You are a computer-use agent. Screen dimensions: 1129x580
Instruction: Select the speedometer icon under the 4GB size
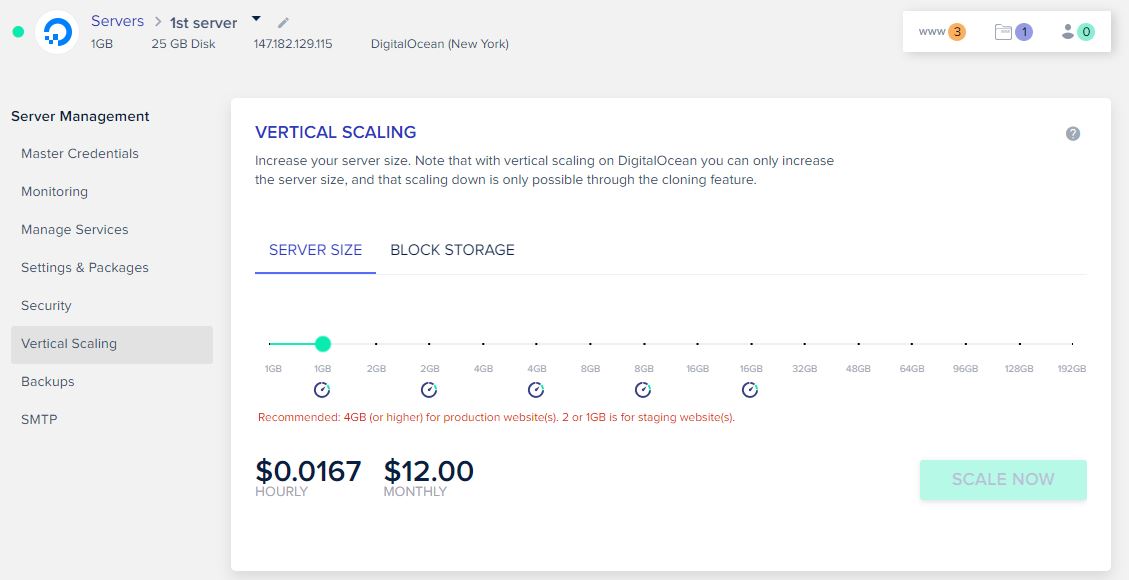536,390
